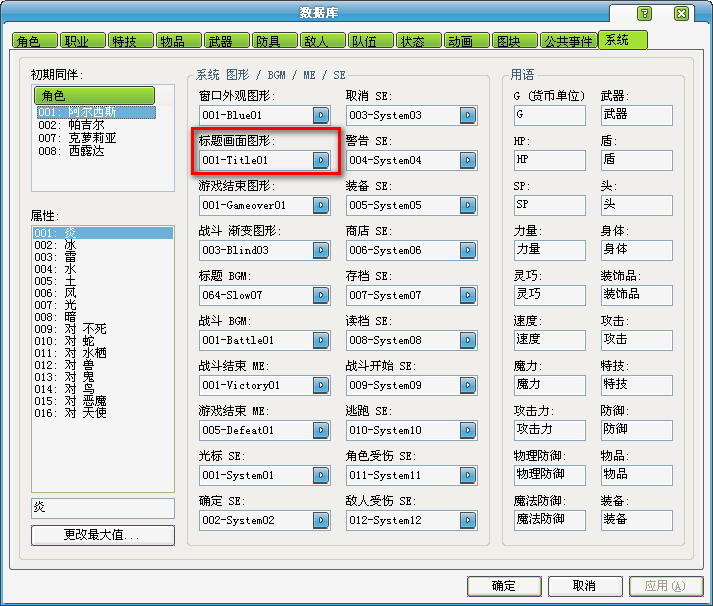Open the 动画 tab

point(467,41)
